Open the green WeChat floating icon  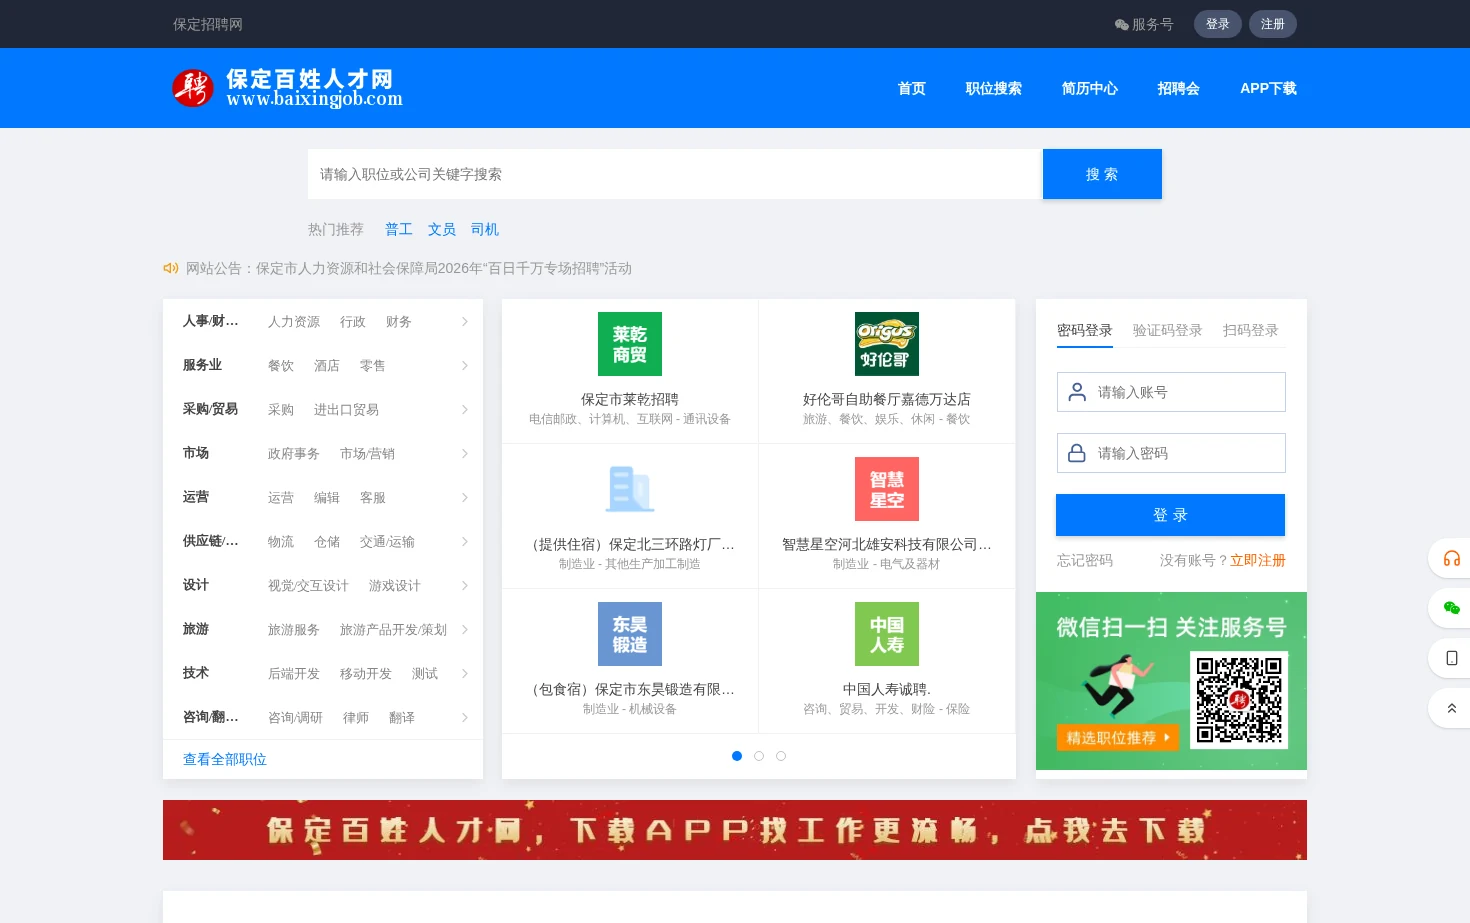(1452, 608)
